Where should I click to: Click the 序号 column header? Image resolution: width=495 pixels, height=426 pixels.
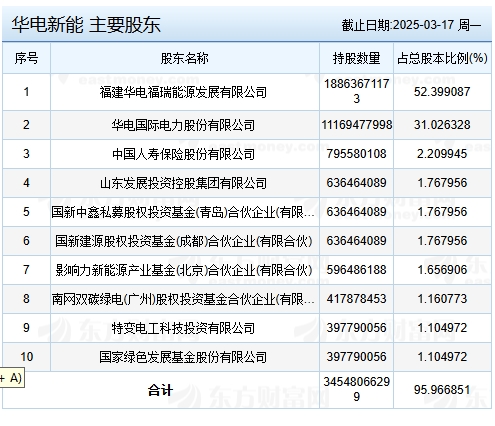tap(26, 58)
